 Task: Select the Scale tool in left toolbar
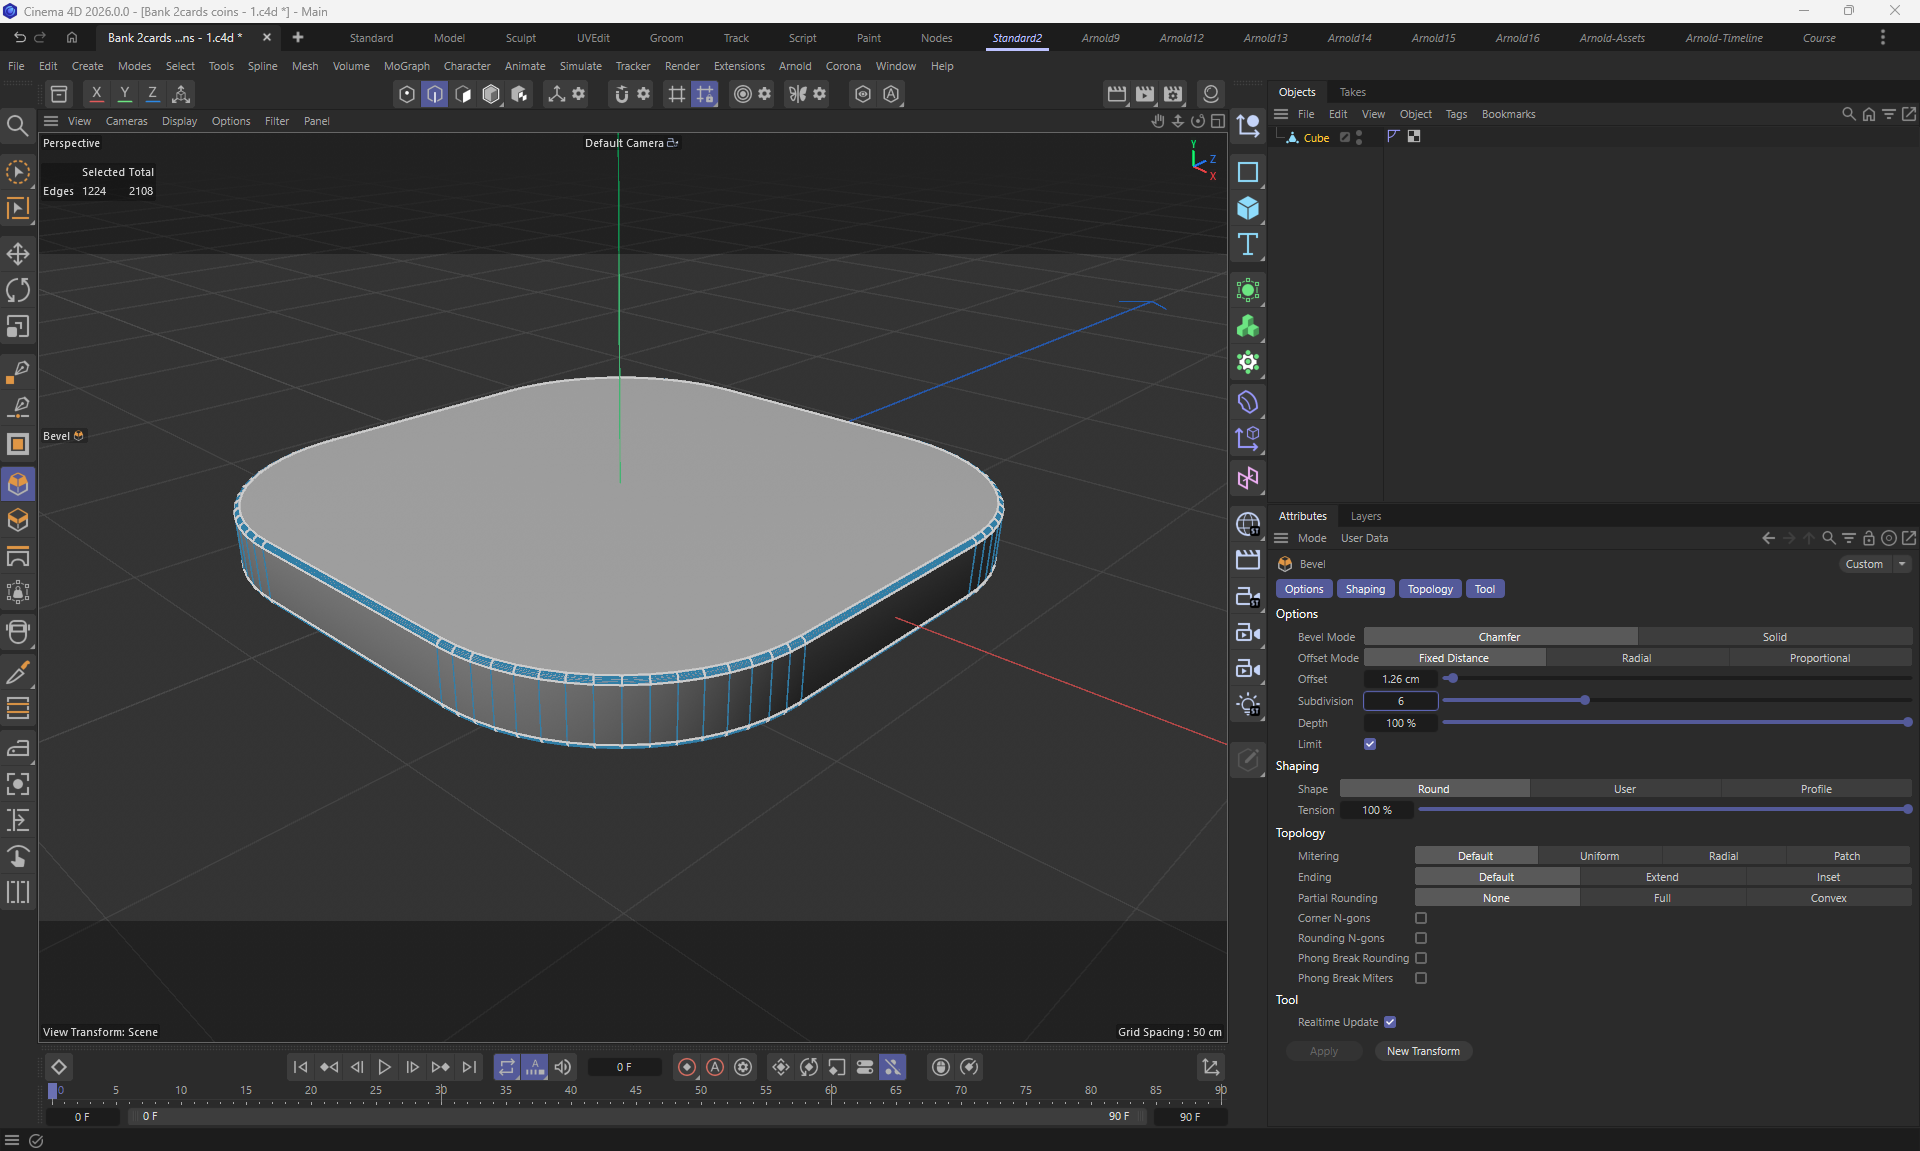(18, 327)
